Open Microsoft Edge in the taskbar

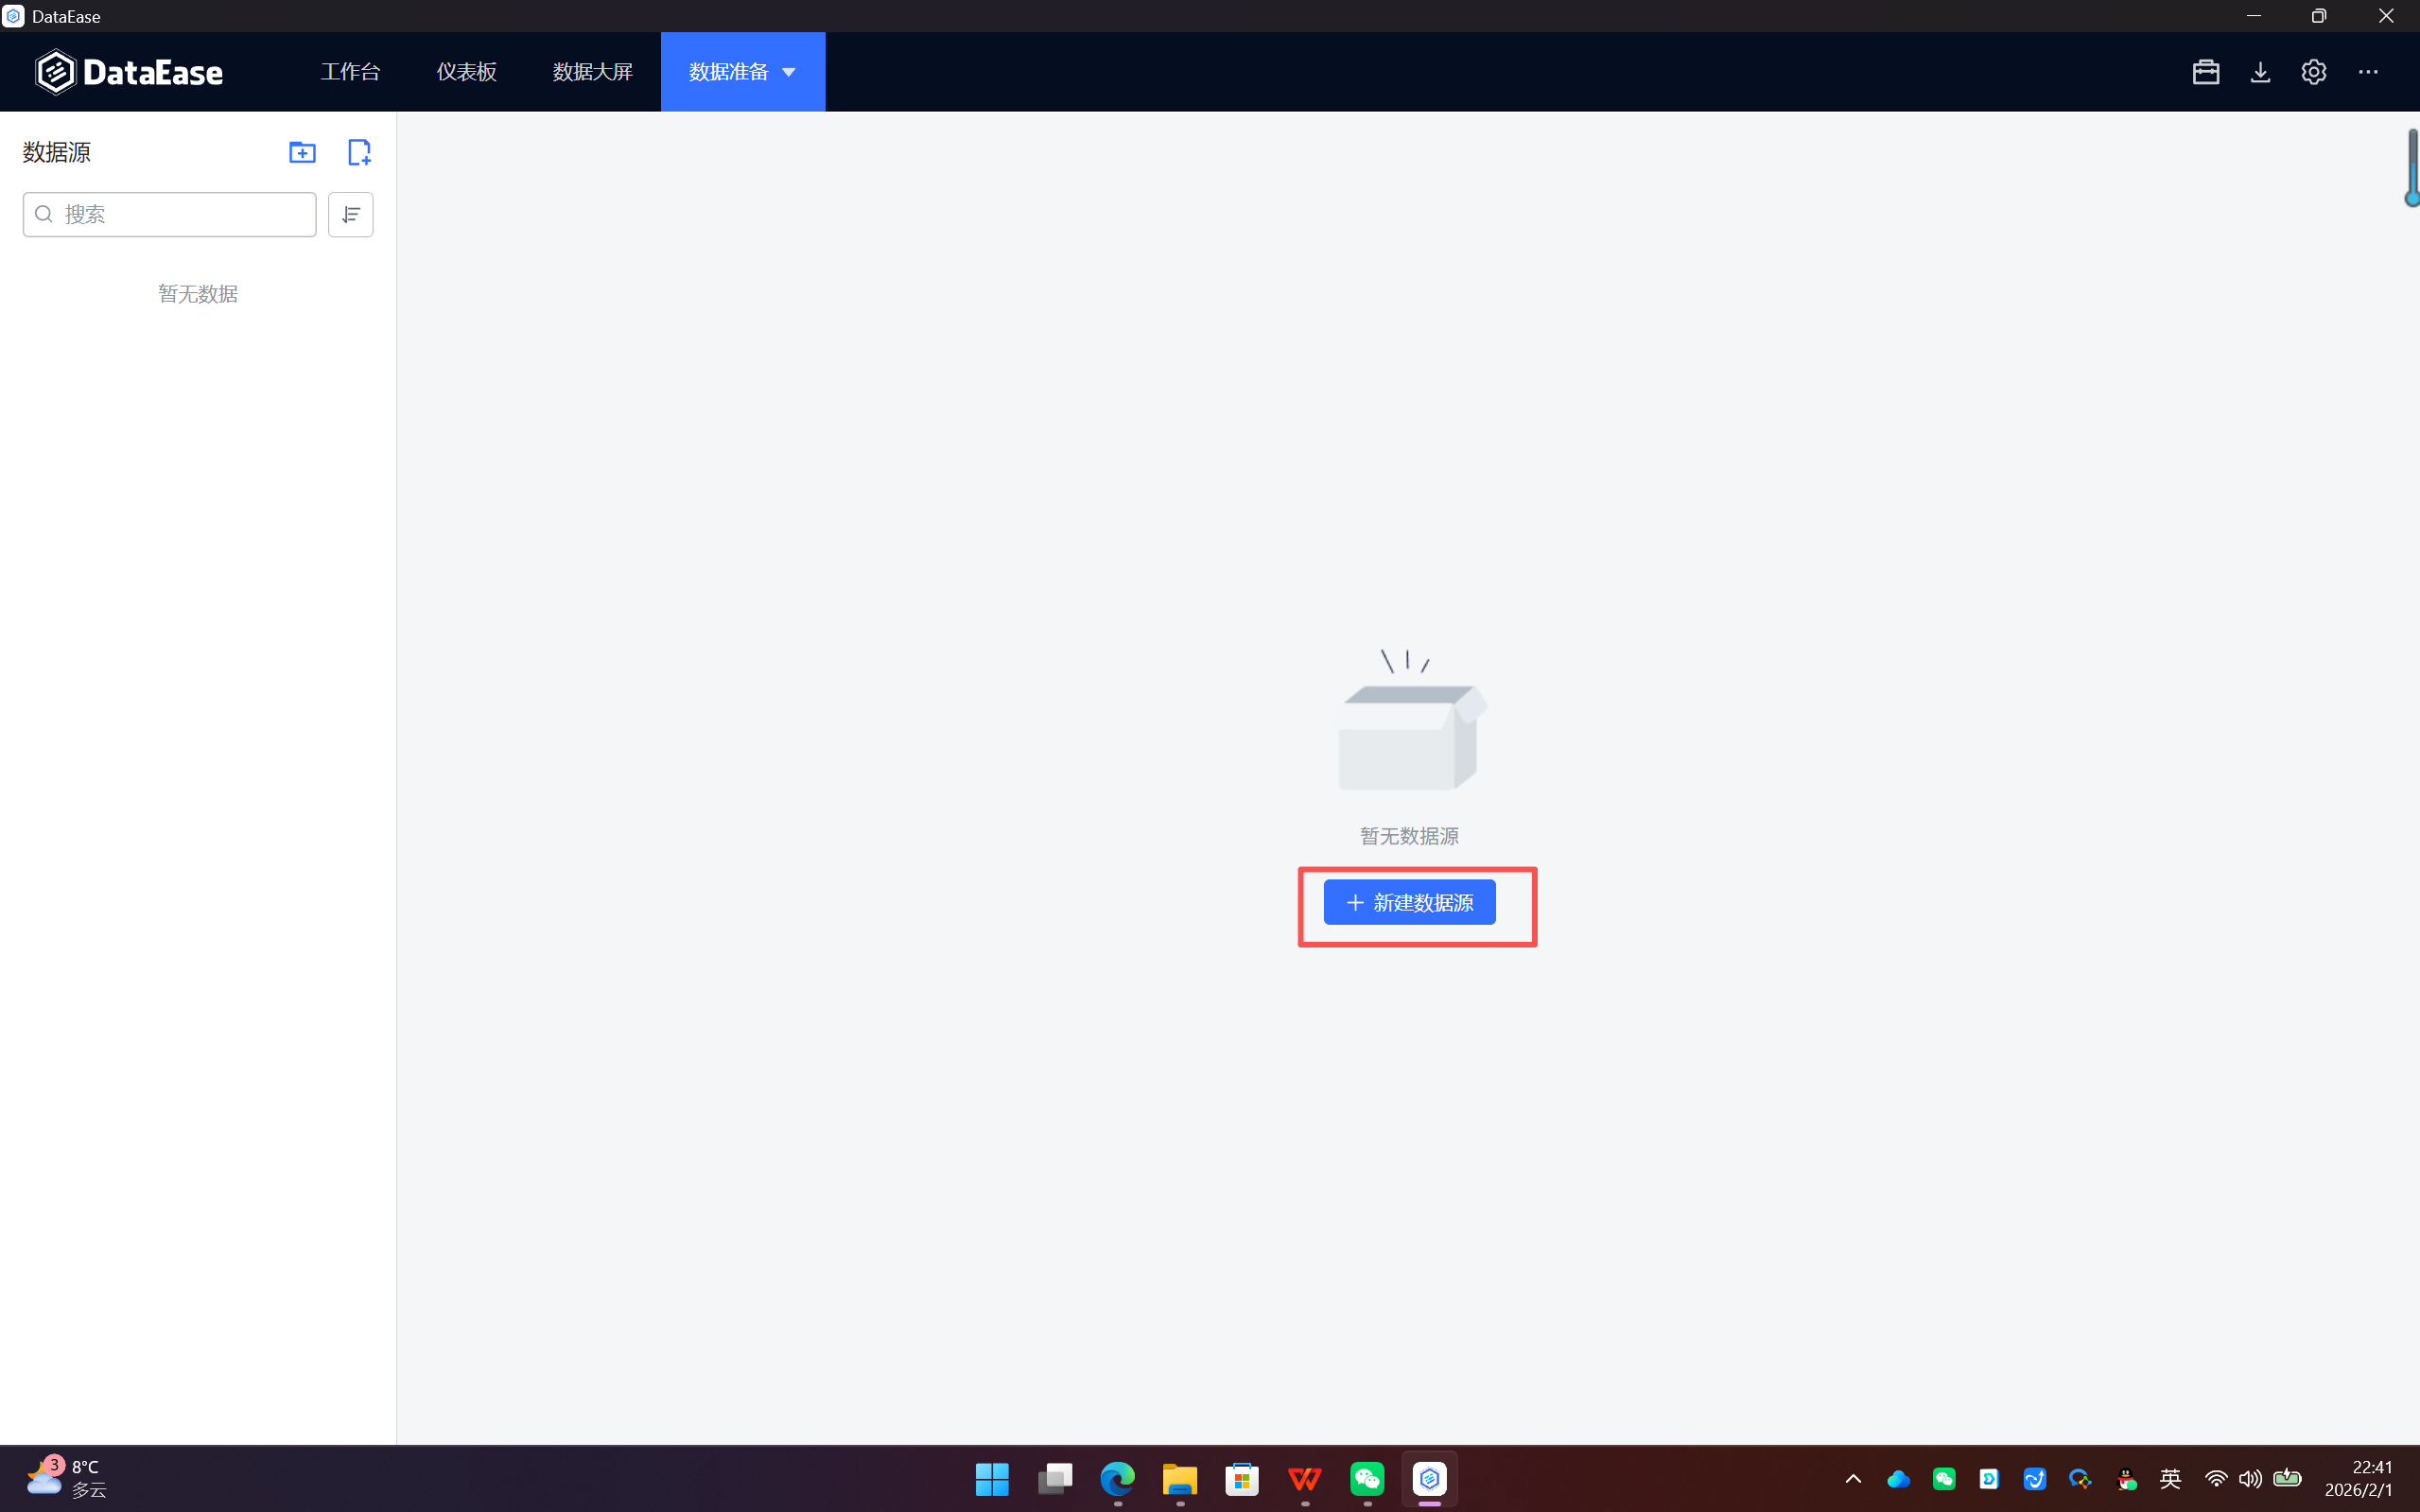pyautogui.click(x=1117, y=1478)
